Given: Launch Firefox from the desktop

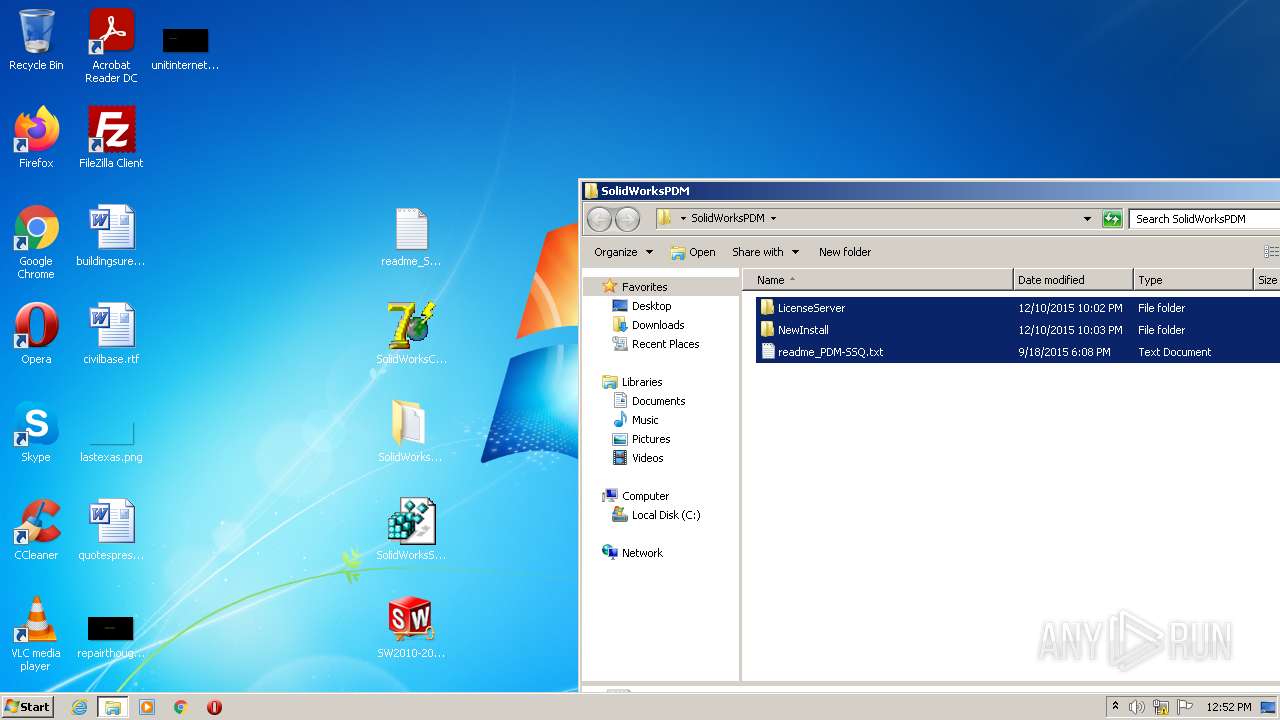Looking at the screenshot, I should tap(36, 138).
